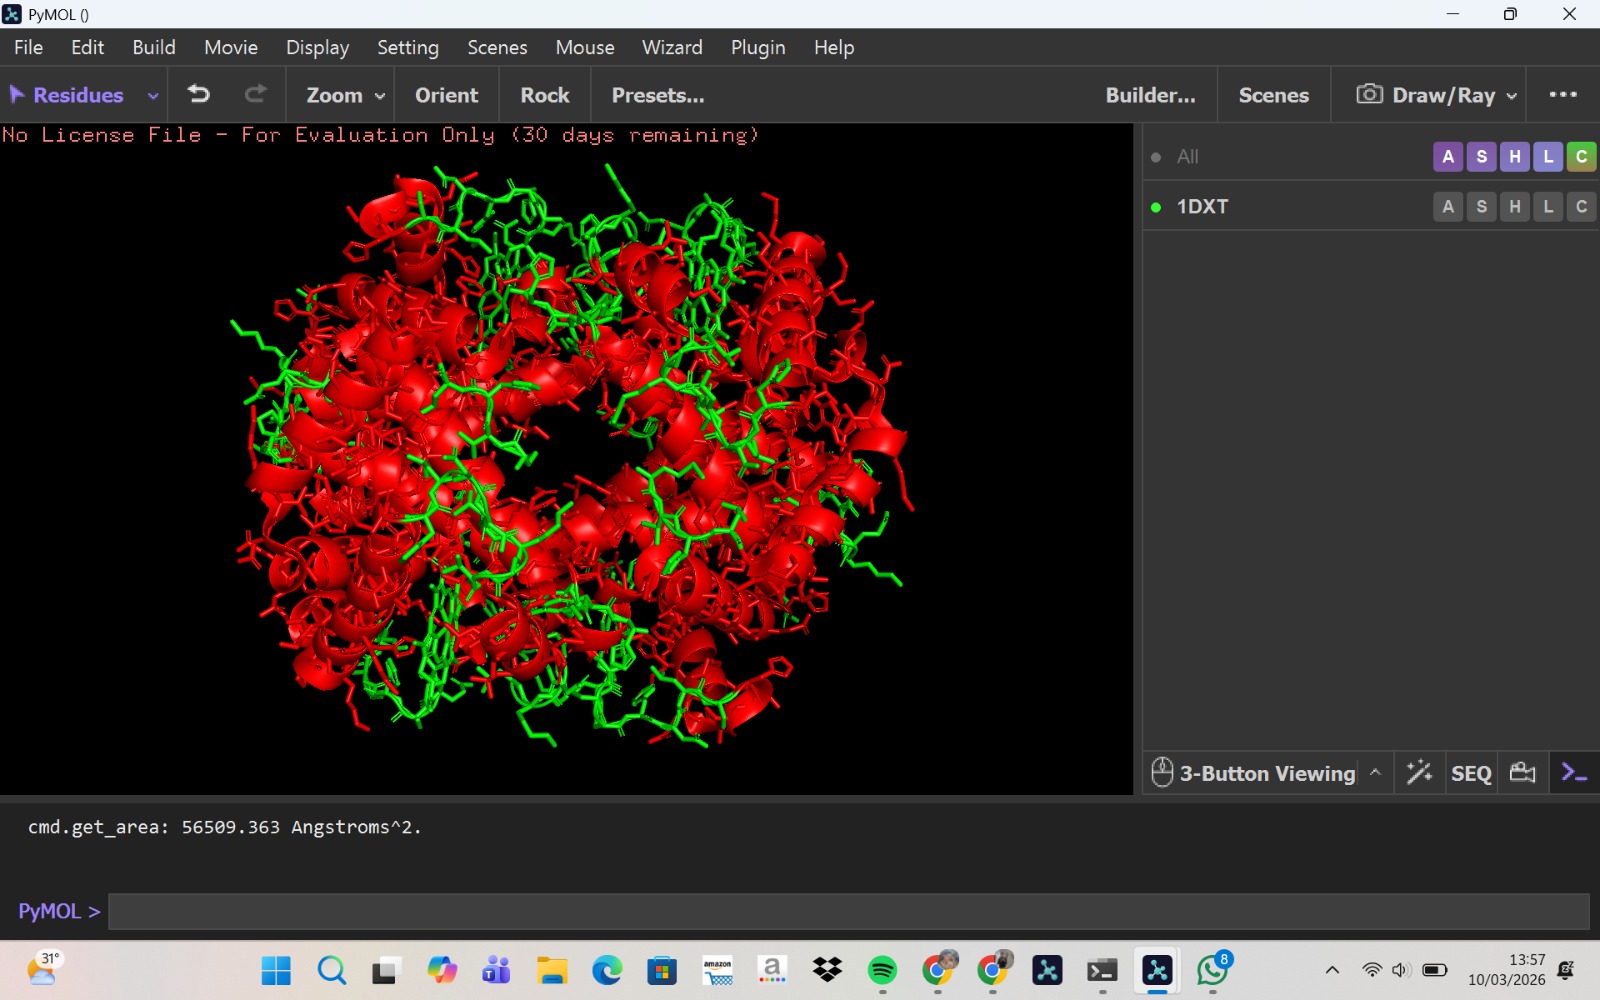
Task: Open the Plugin menu
Action: pos(757,47)
